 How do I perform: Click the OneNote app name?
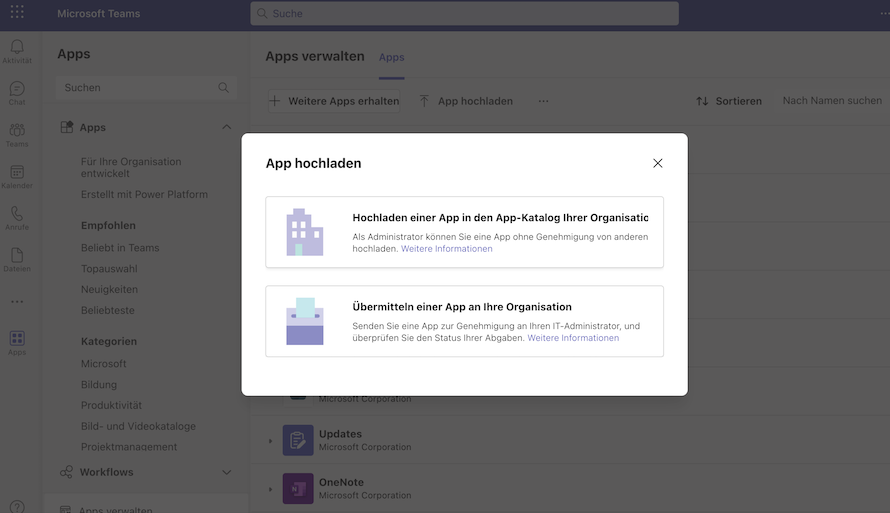click(341, 482)
